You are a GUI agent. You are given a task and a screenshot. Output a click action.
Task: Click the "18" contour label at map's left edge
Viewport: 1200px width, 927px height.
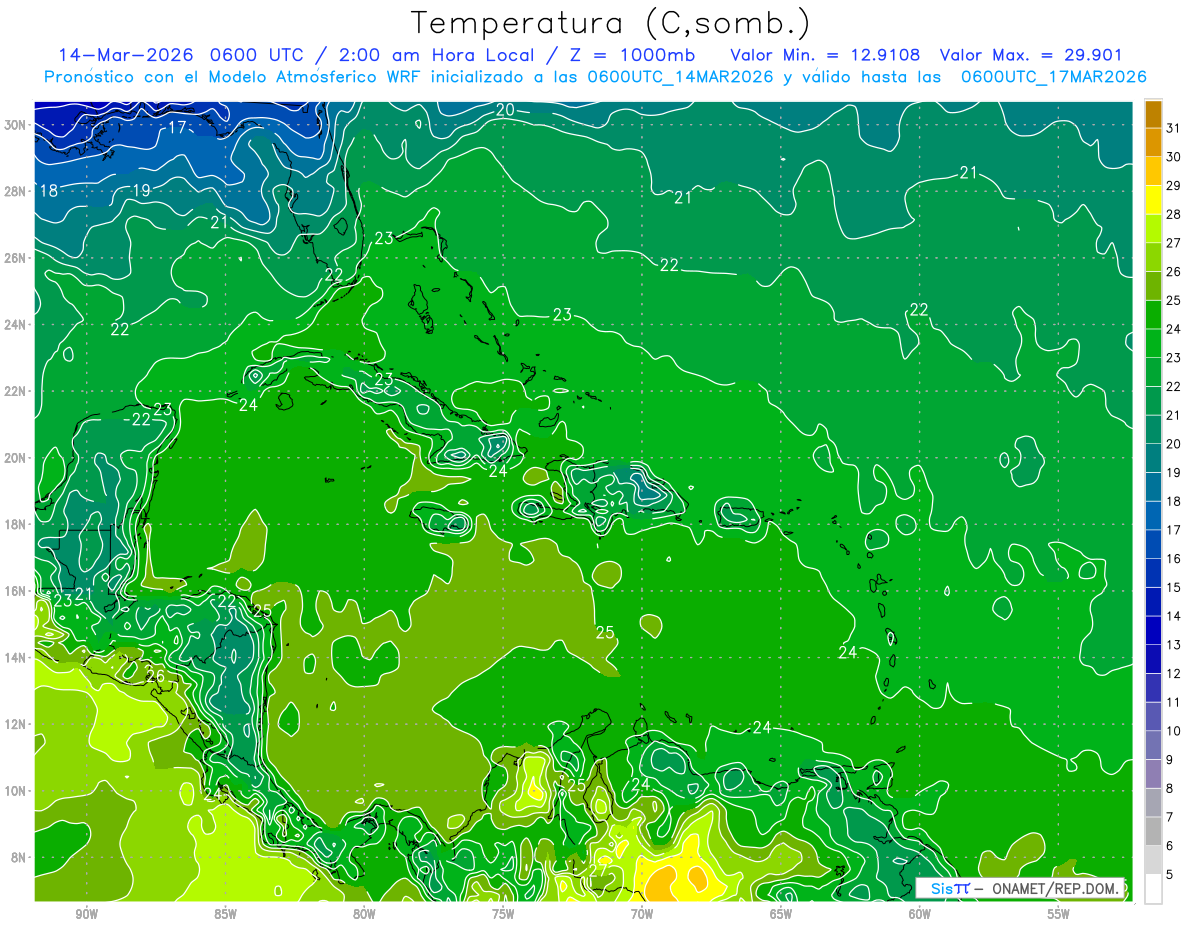pyautogui.click(x=48, y=191)
